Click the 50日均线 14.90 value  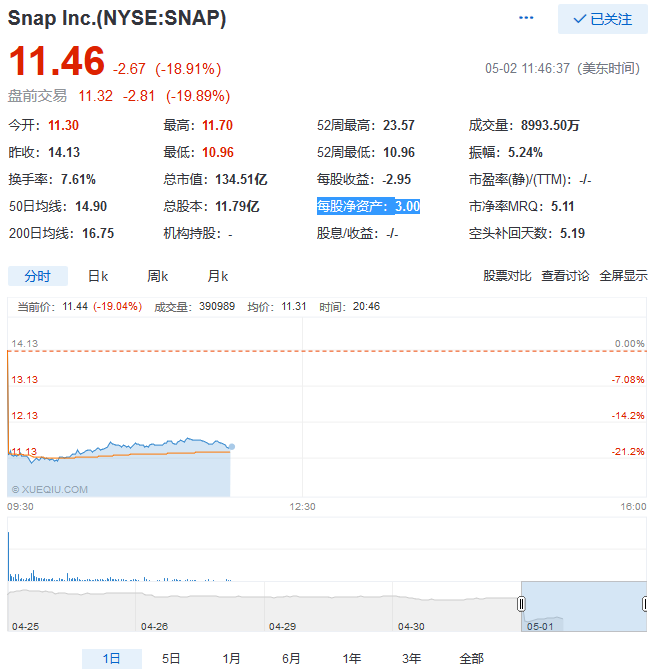point(91,206)
